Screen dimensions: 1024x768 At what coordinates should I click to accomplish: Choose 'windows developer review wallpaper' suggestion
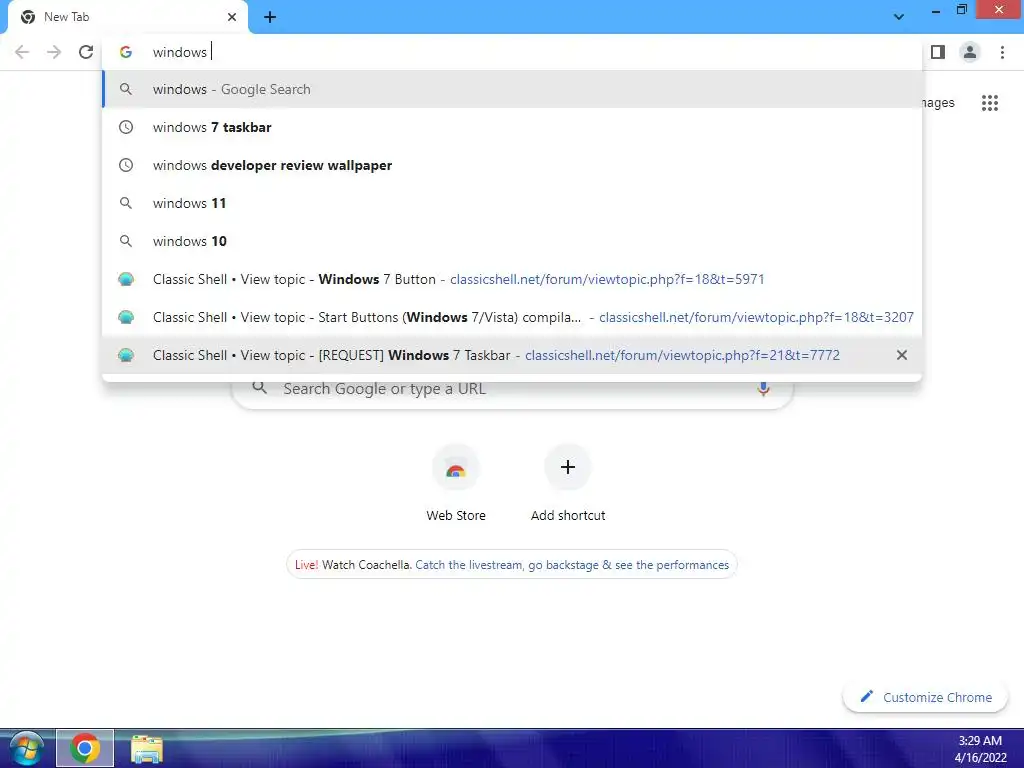coord(513,165)
